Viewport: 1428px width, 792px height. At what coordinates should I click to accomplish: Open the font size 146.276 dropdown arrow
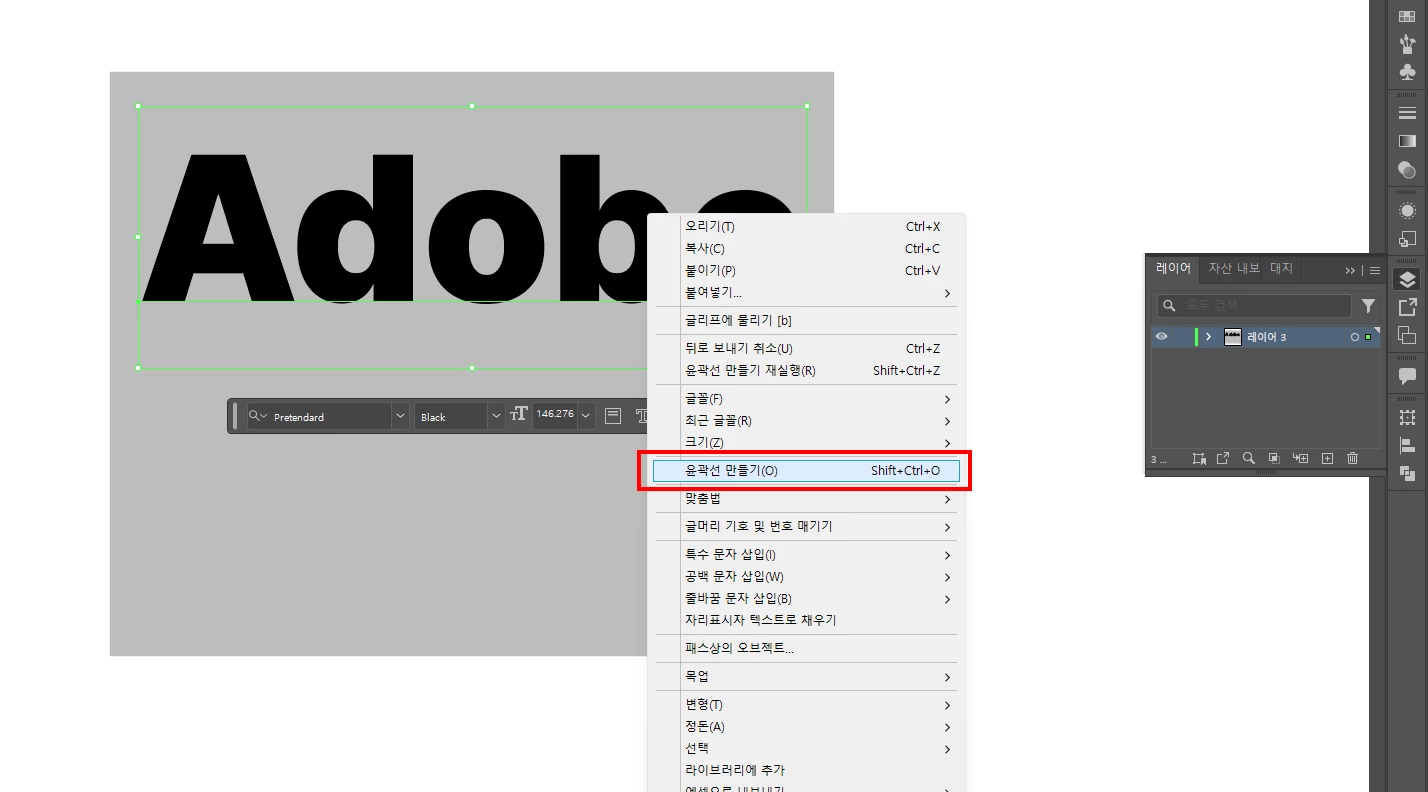coord(586,415)
